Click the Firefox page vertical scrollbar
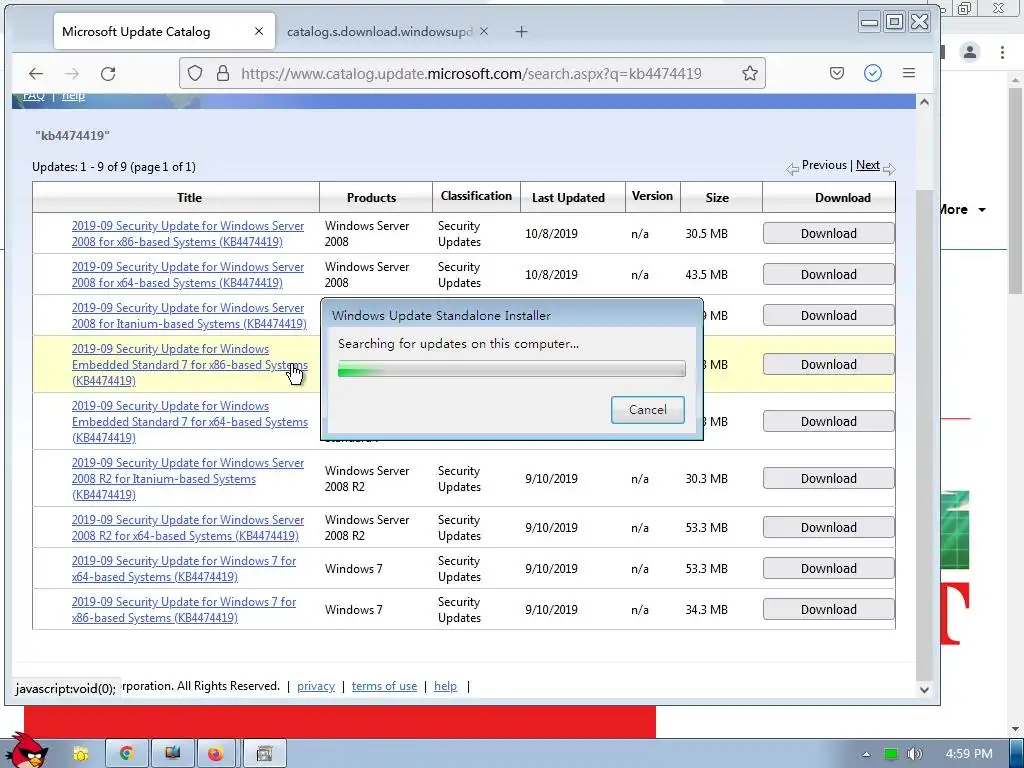The image size is (1024, 768). click(923, 434)
